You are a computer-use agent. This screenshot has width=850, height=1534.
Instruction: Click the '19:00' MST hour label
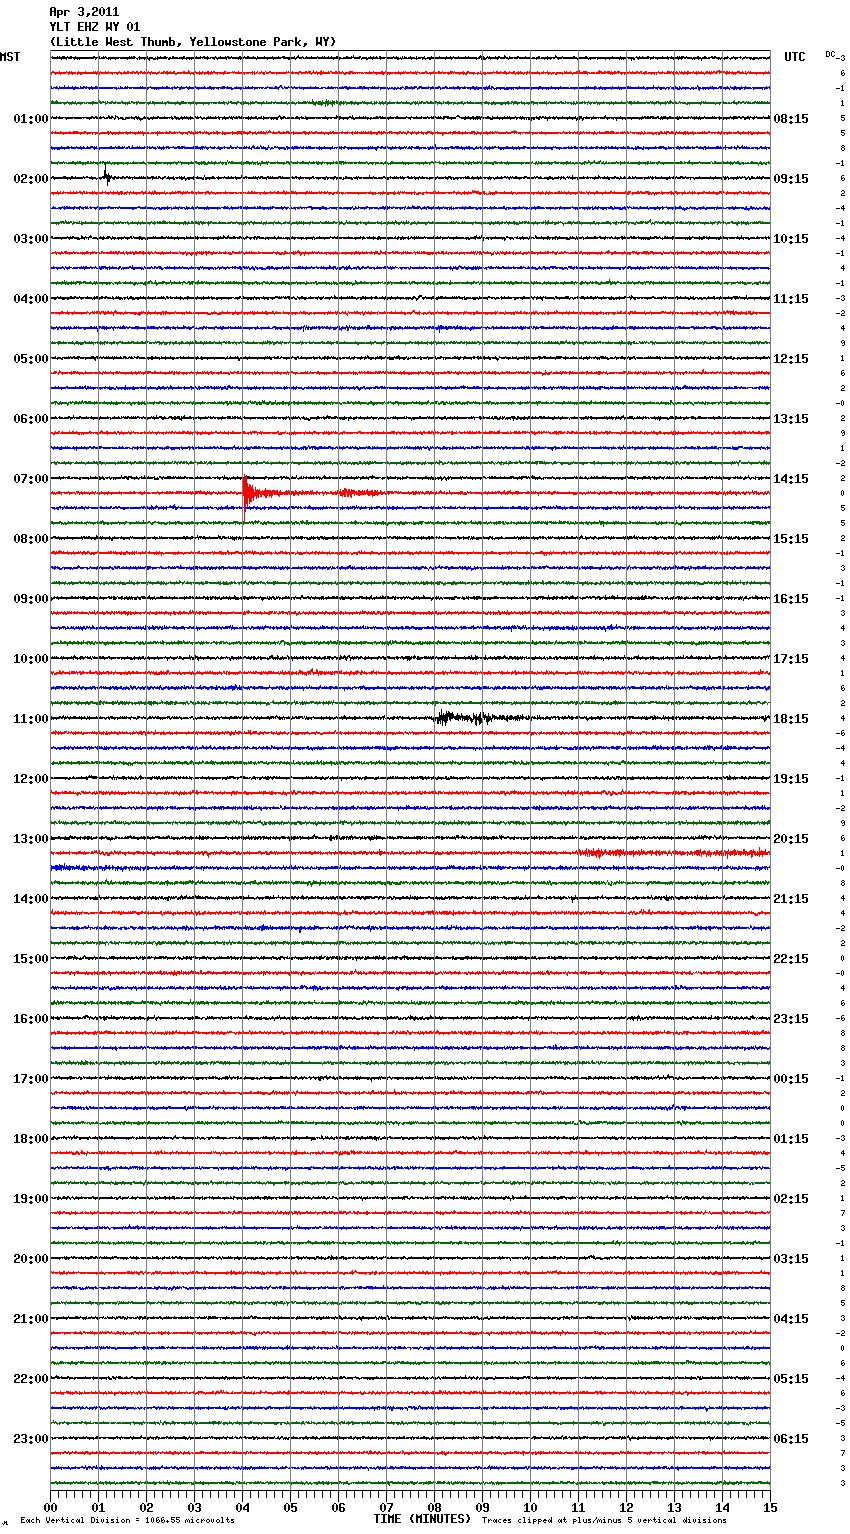(x=30, y=1199)
